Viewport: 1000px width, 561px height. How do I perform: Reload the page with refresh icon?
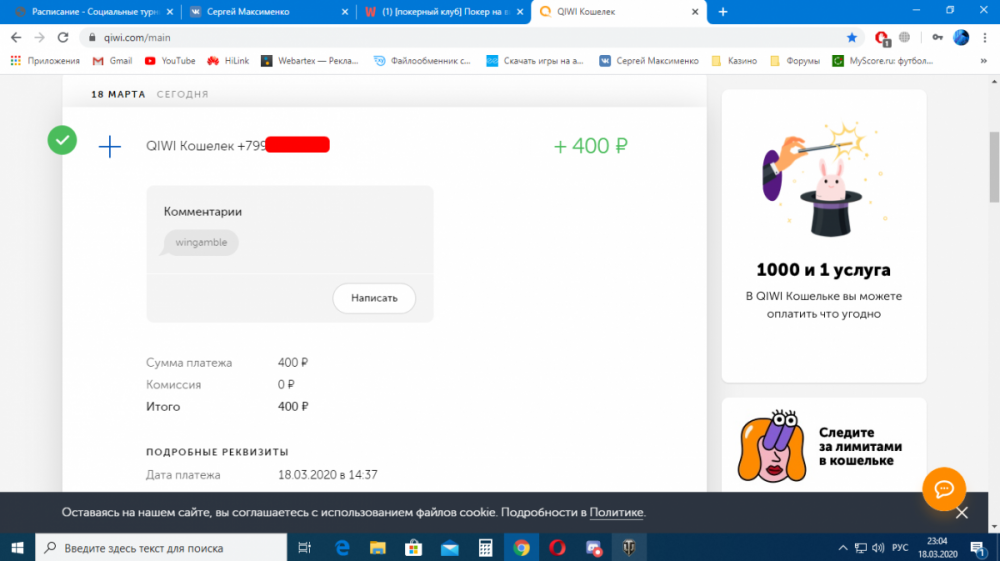tap(63, 37)
